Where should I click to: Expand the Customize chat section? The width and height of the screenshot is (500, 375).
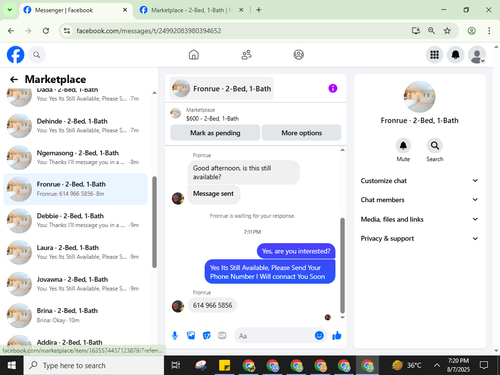click(419, 181)
